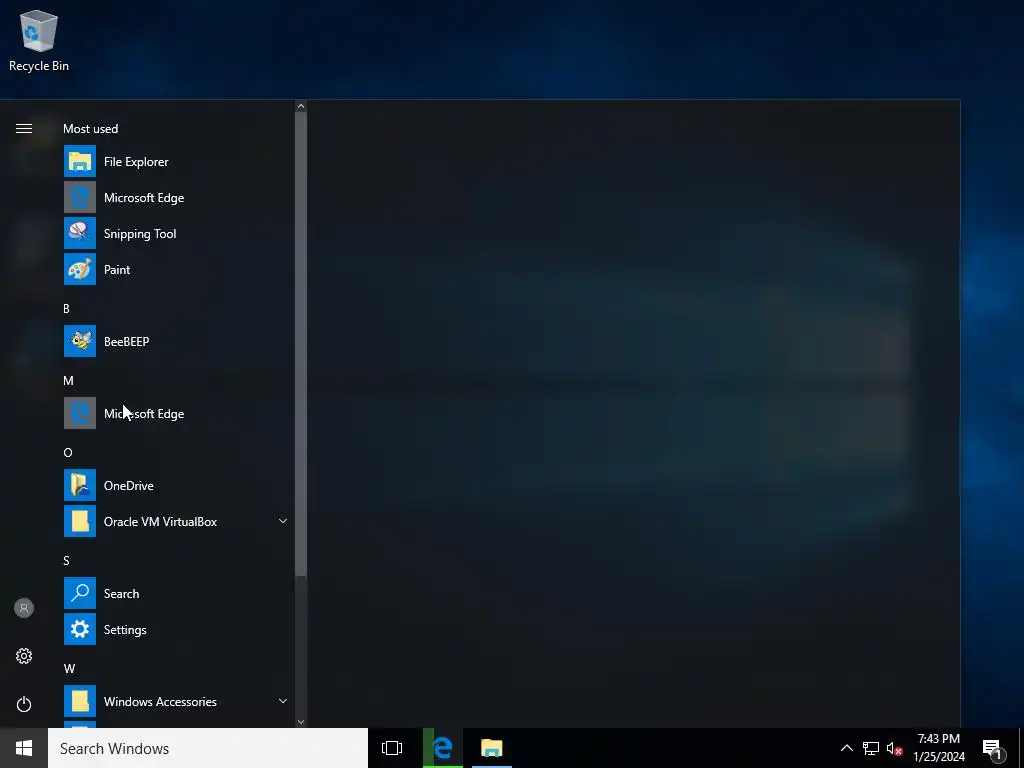Click the letter B group header
The height and width of the screenshot is (768, 1024).
click(66, 308)
